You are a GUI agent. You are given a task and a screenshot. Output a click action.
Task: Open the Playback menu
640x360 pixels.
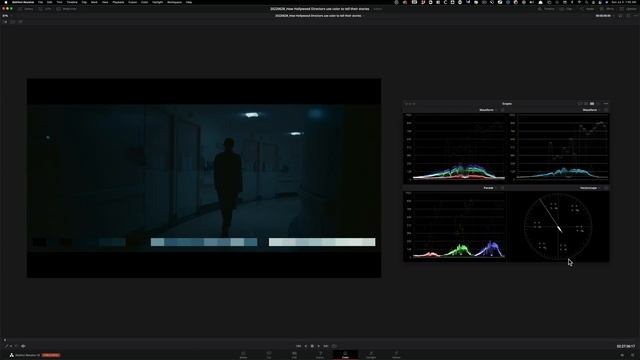(x=118, y=2)
